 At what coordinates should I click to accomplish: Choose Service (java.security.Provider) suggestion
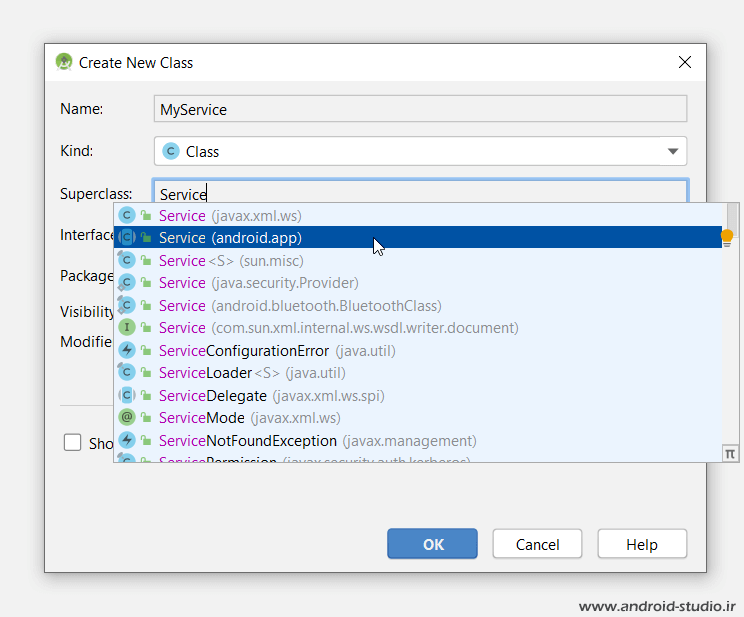coord(258,283)
